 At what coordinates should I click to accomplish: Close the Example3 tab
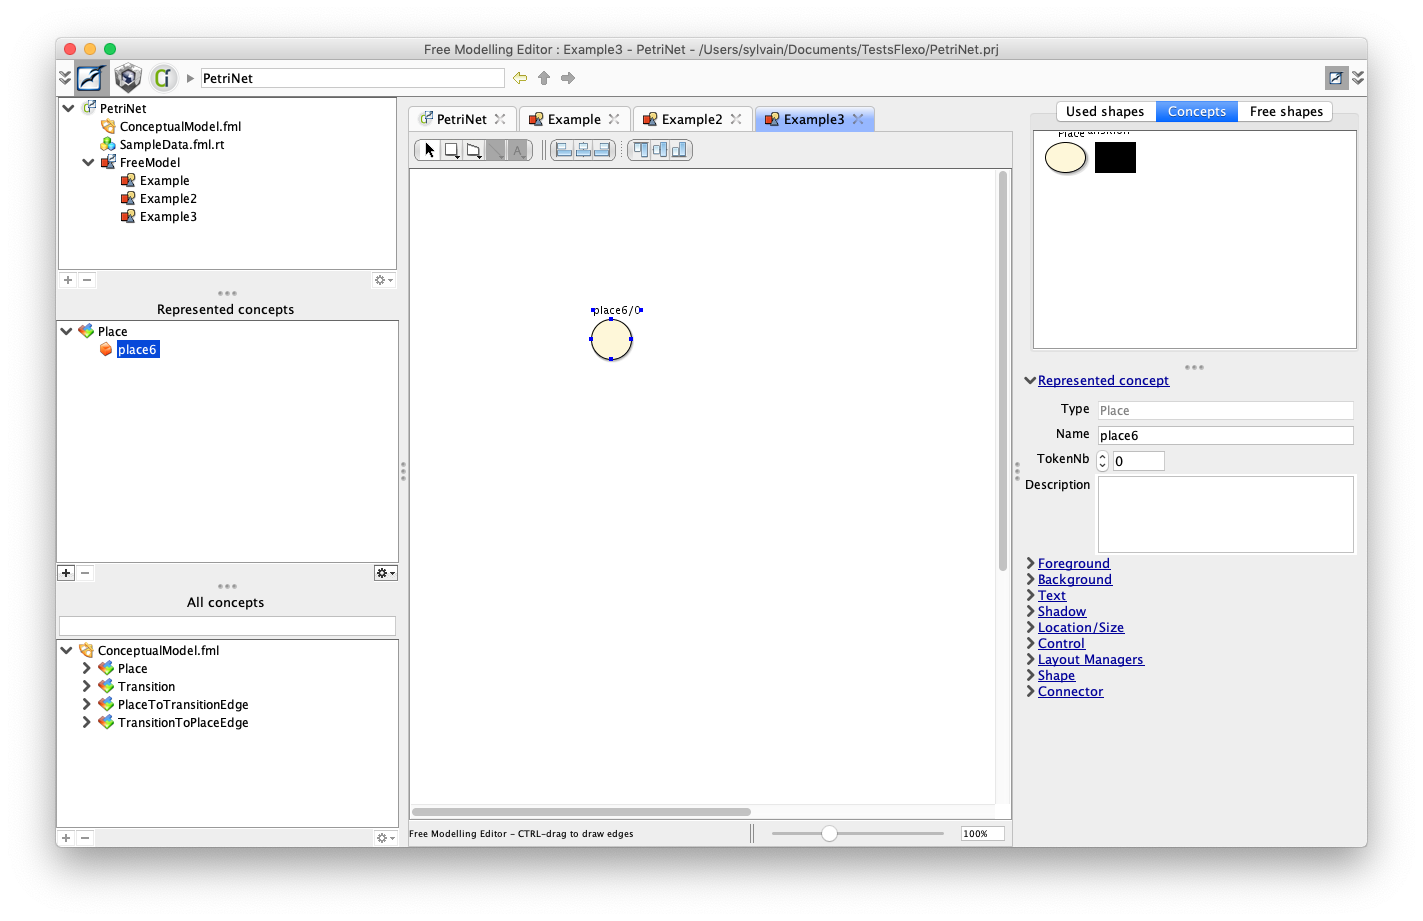[x=858, y=119]
